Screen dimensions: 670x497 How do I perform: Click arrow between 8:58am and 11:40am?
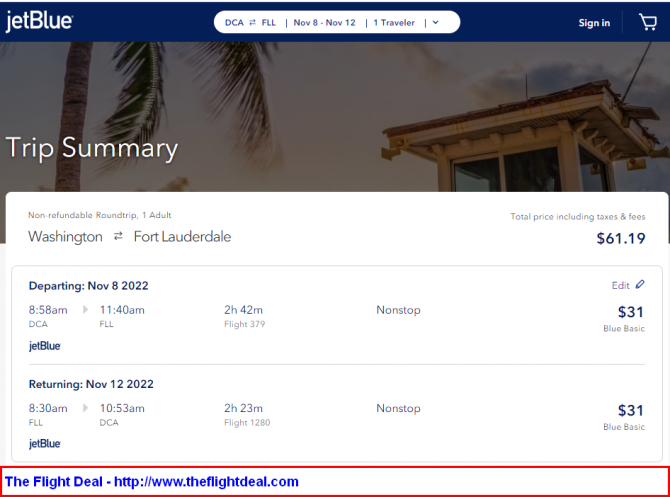85,309
